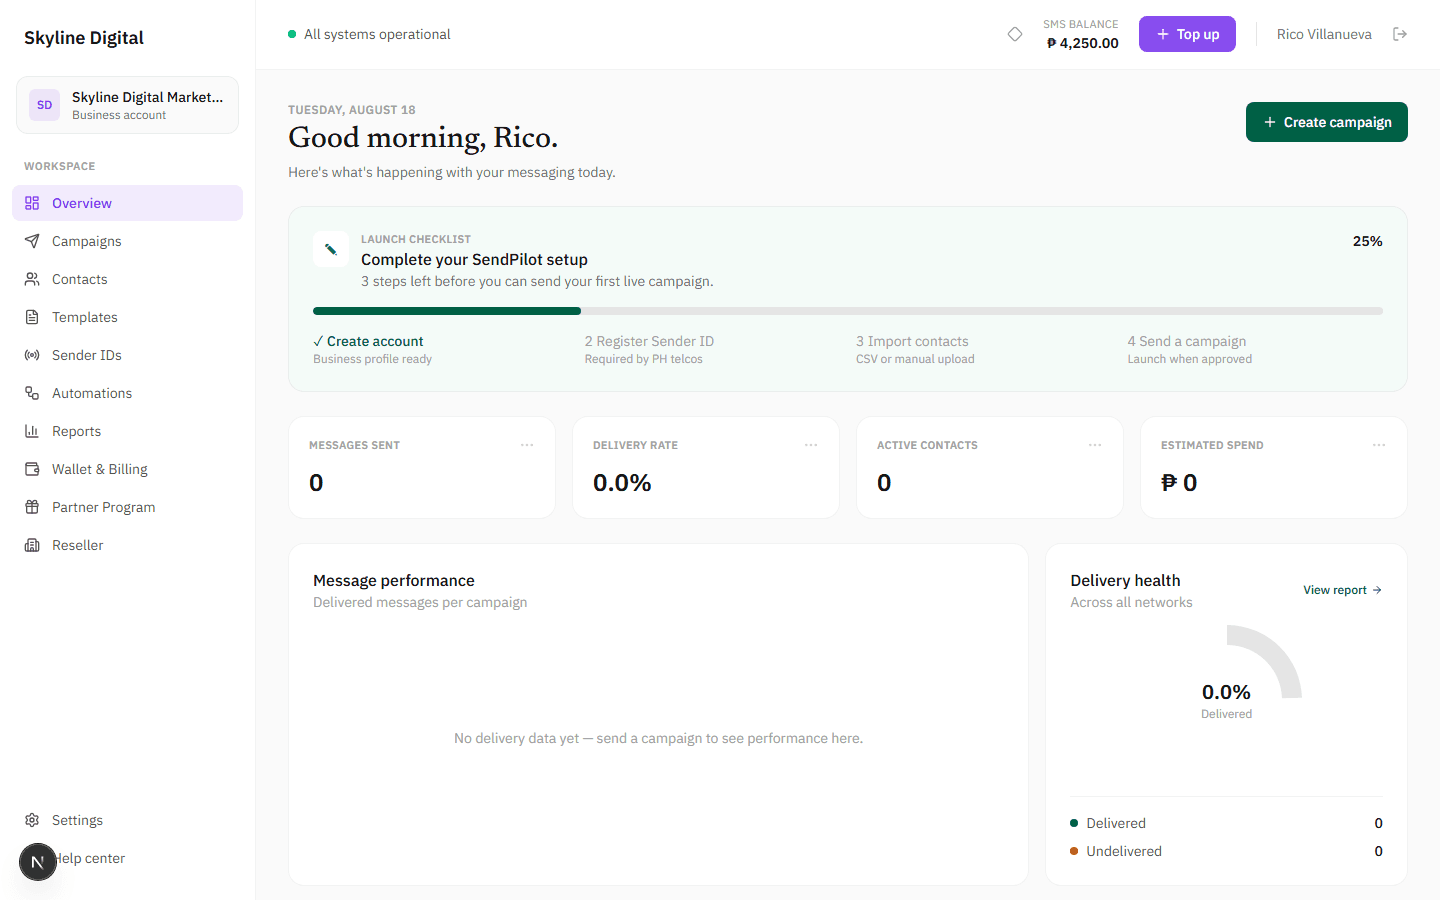1440x900 pixels.
Task: Click the SMS balance amount ₱ 4,250.00
Action: click(x=1082, y=43)
